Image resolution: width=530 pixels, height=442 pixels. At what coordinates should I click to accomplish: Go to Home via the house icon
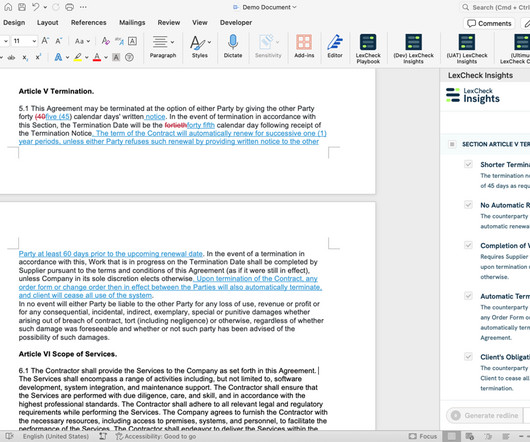click(x=8, y=7)
